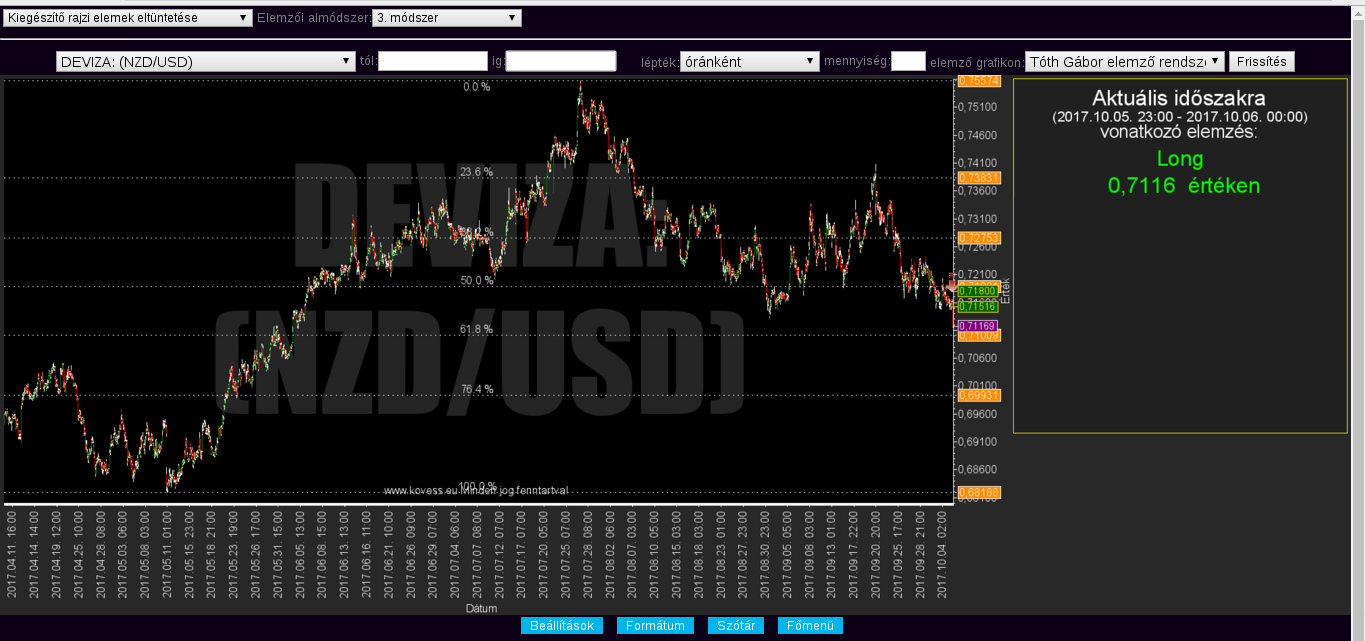Open the Szótár dictionary
Image resolution: width=1365 pixels, height=641 pixels.
736,626
